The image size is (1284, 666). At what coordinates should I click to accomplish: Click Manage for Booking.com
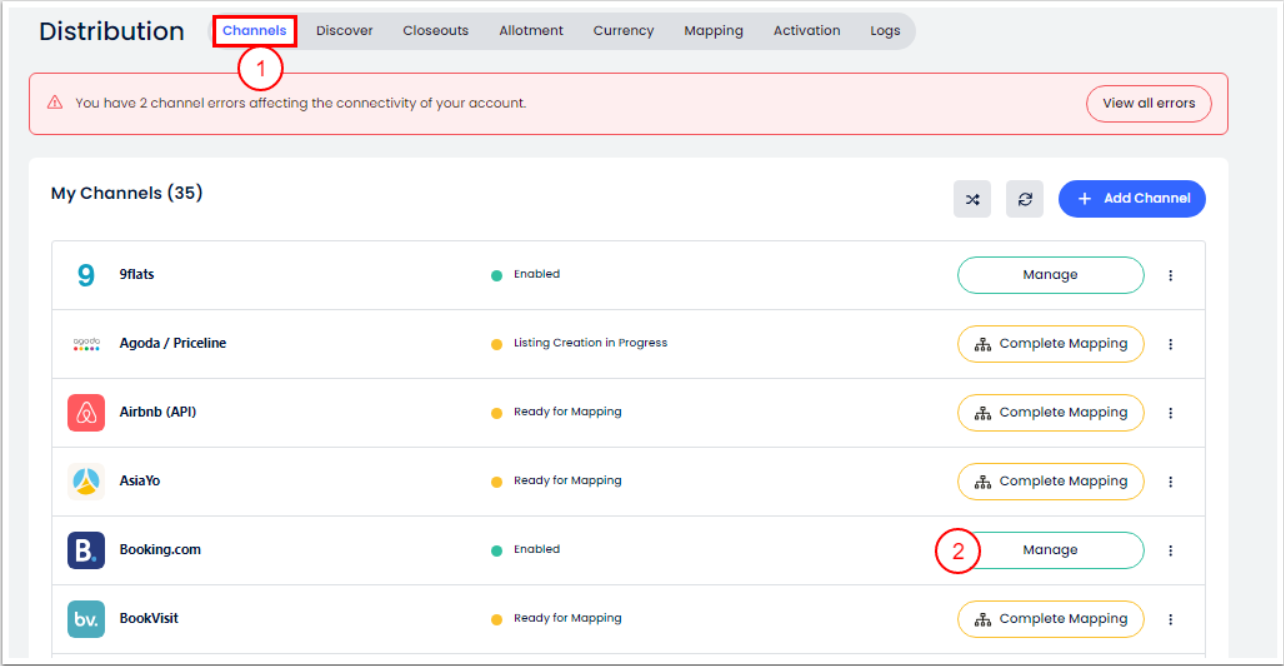click(1050, 550)
